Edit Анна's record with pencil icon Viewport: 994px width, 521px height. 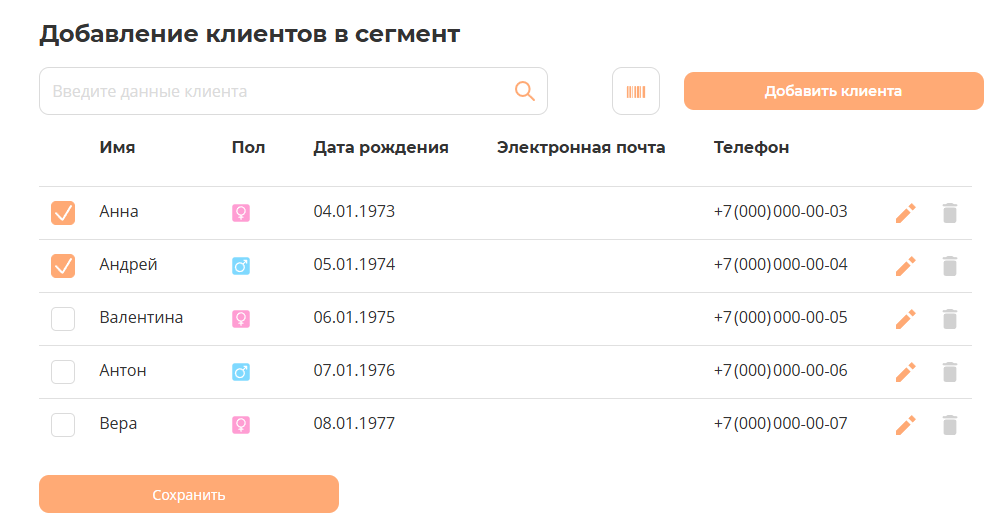(905, 213)
